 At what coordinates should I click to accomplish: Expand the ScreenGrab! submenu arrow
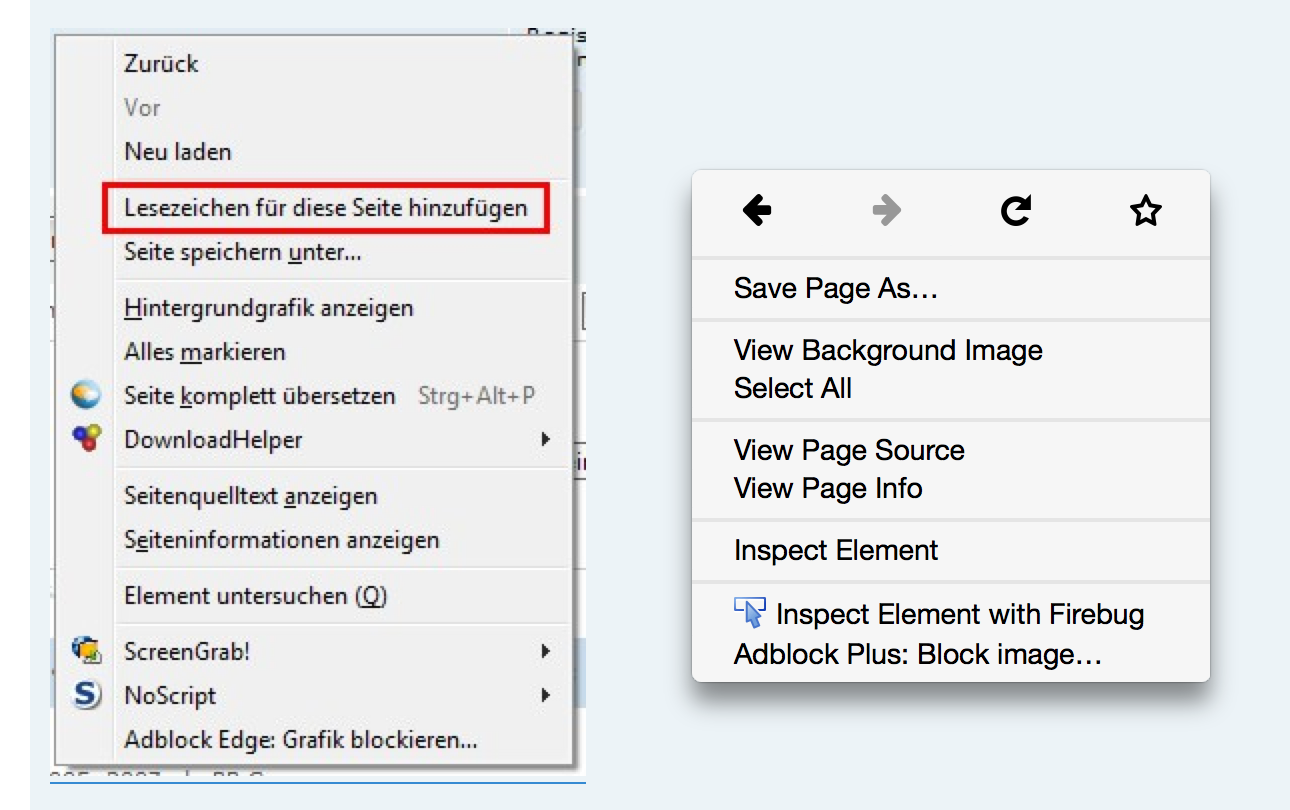(x=545, y=651)
